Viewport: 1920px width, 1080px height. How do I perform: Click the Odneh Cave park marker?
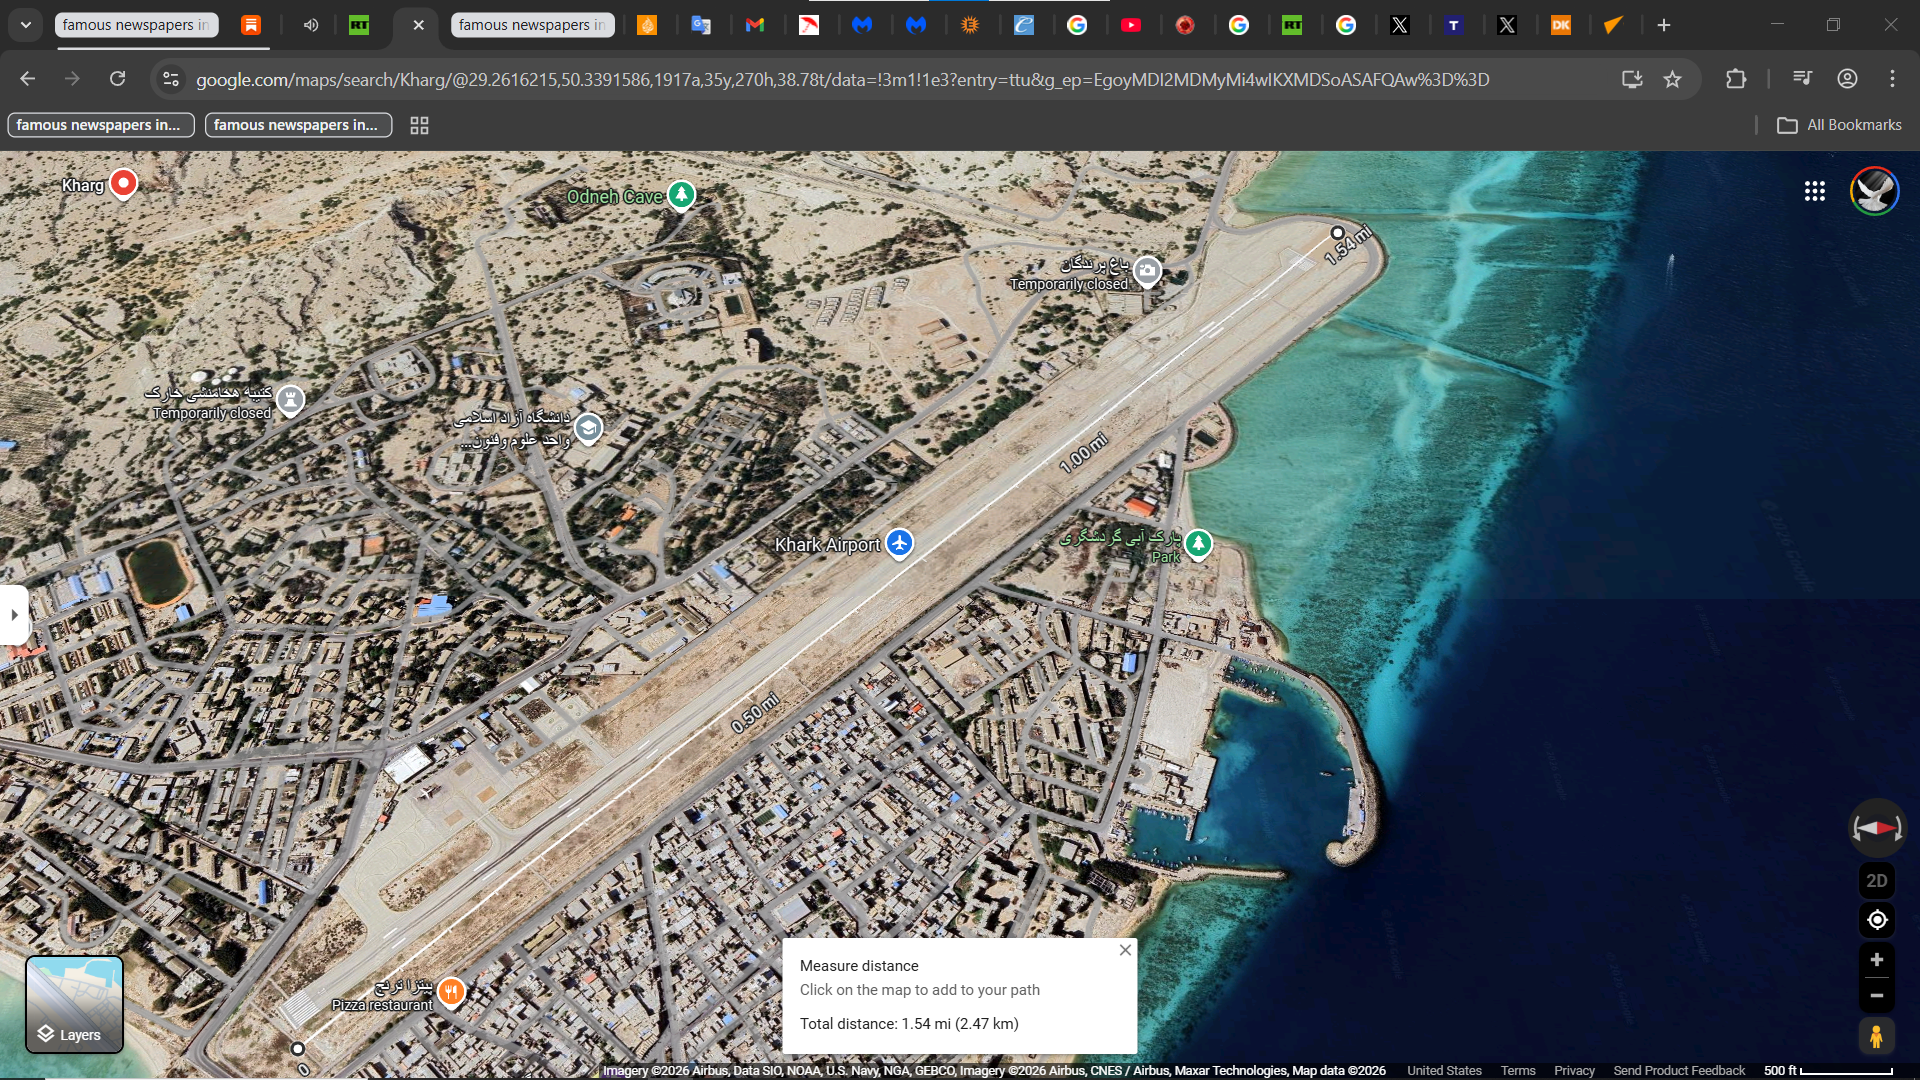pyautogui.click(x=681, y=194)
